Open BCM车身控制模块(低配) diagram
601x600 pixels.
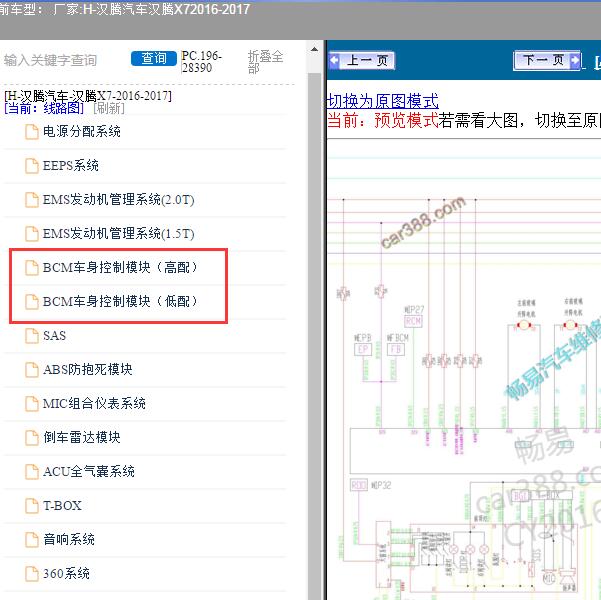[x=120, y=301]
